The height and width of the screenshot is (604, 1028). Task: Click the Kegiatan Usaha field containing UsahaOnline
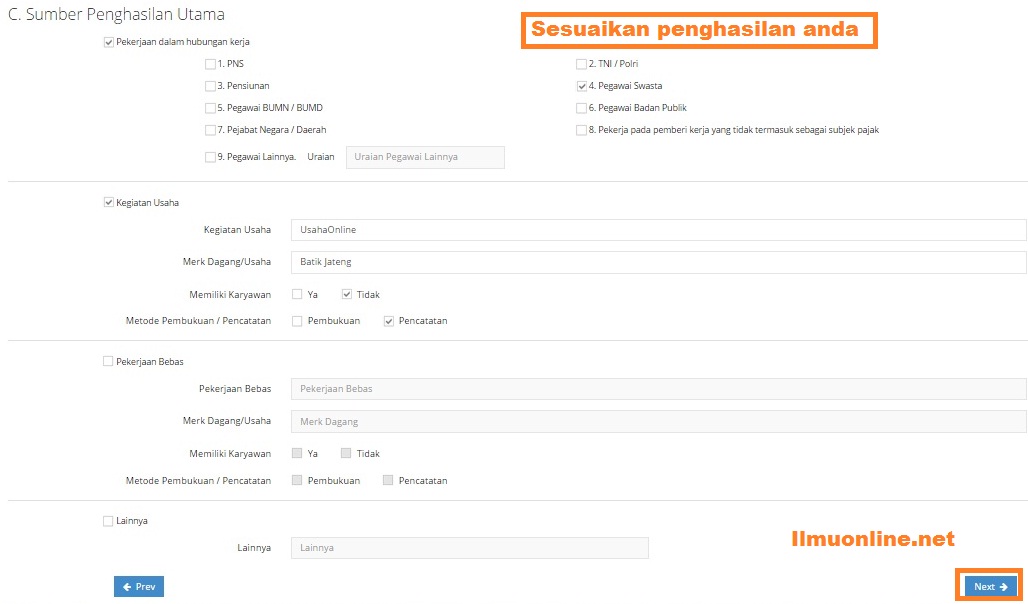658,230
